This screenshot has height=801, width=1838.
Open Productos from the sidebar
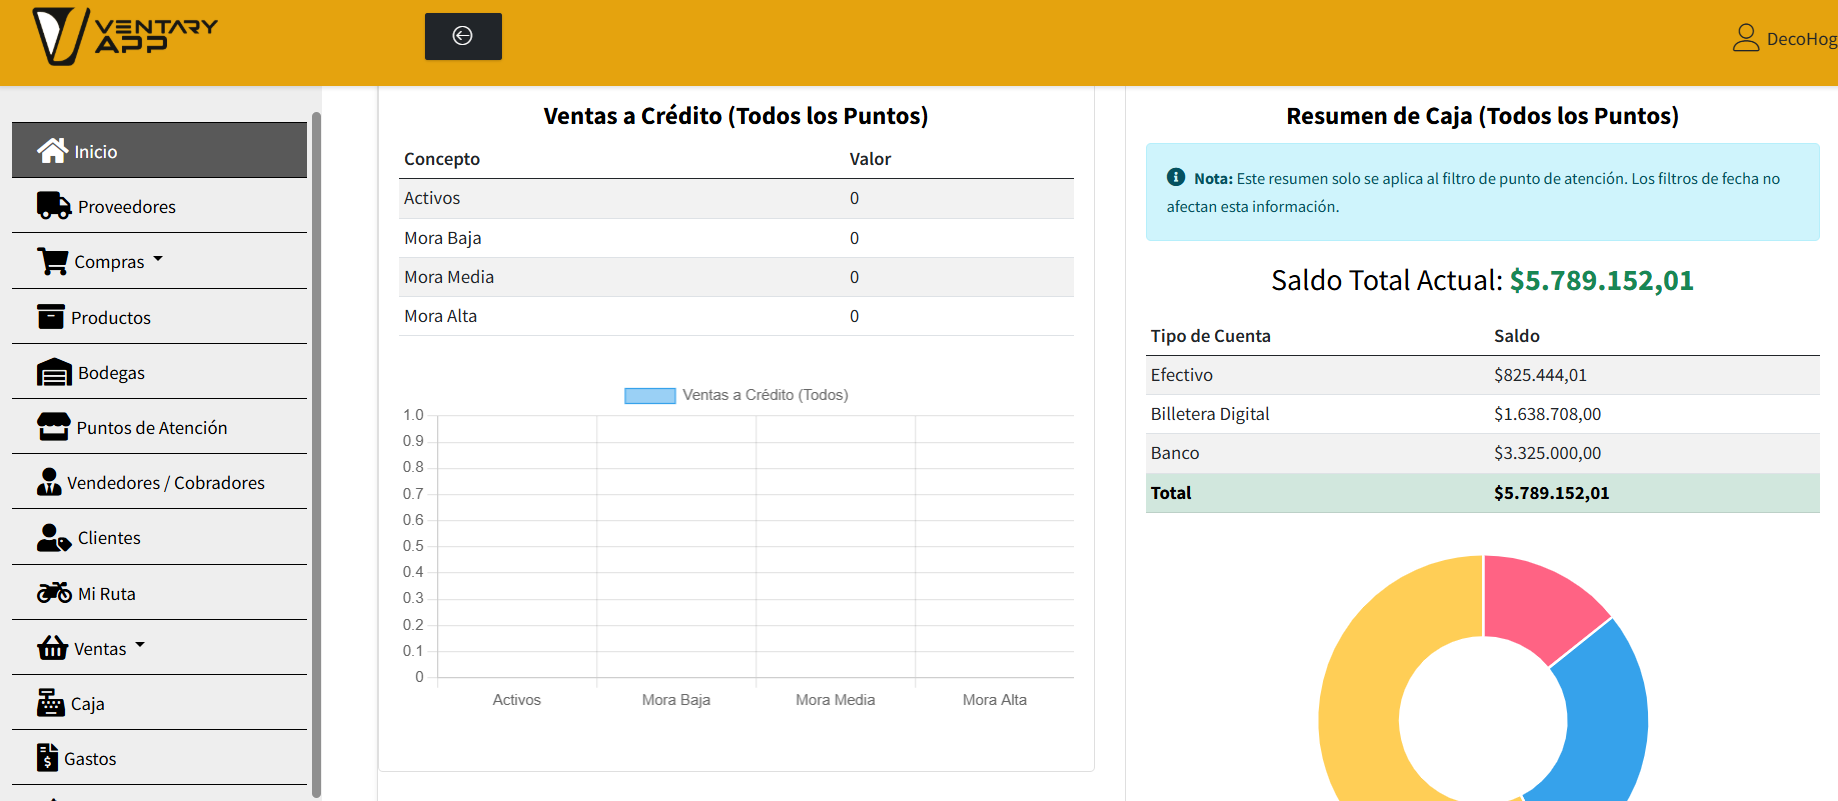pyautogui.click(x=159, y=317)
